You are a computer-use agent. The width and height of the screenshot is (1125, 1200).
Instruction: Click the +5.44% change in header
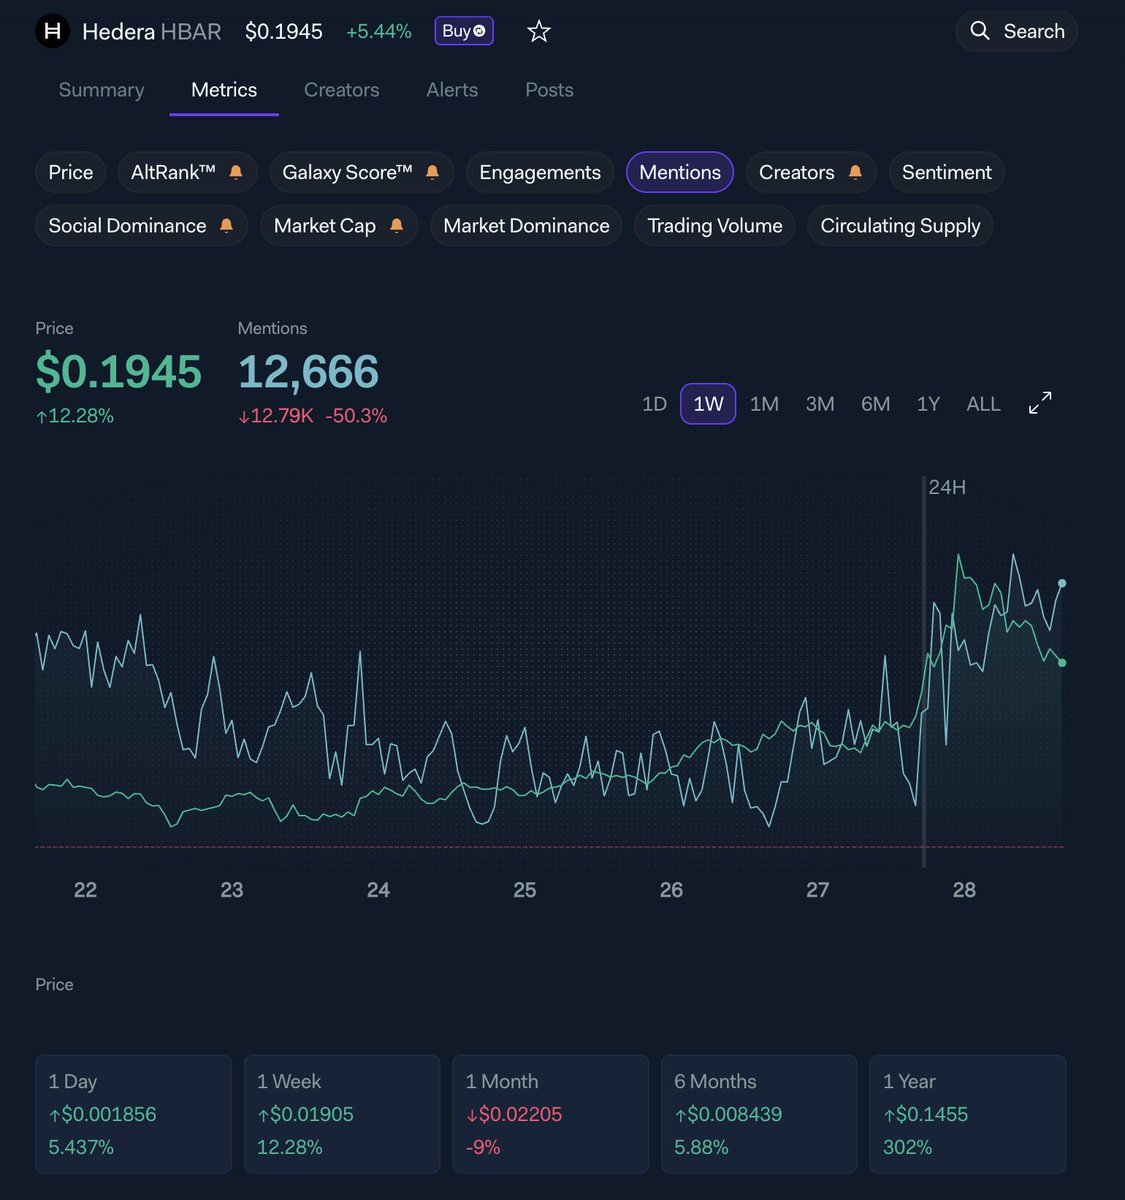point(379,32)
